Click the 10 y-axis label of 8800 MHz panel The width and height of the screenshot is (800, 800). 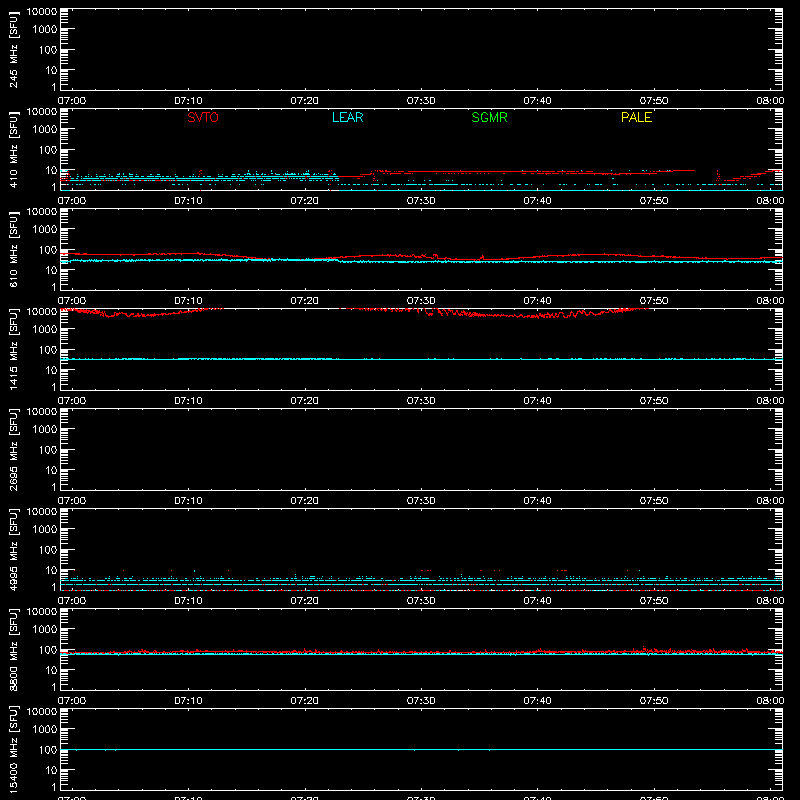(x=52, y=670)
